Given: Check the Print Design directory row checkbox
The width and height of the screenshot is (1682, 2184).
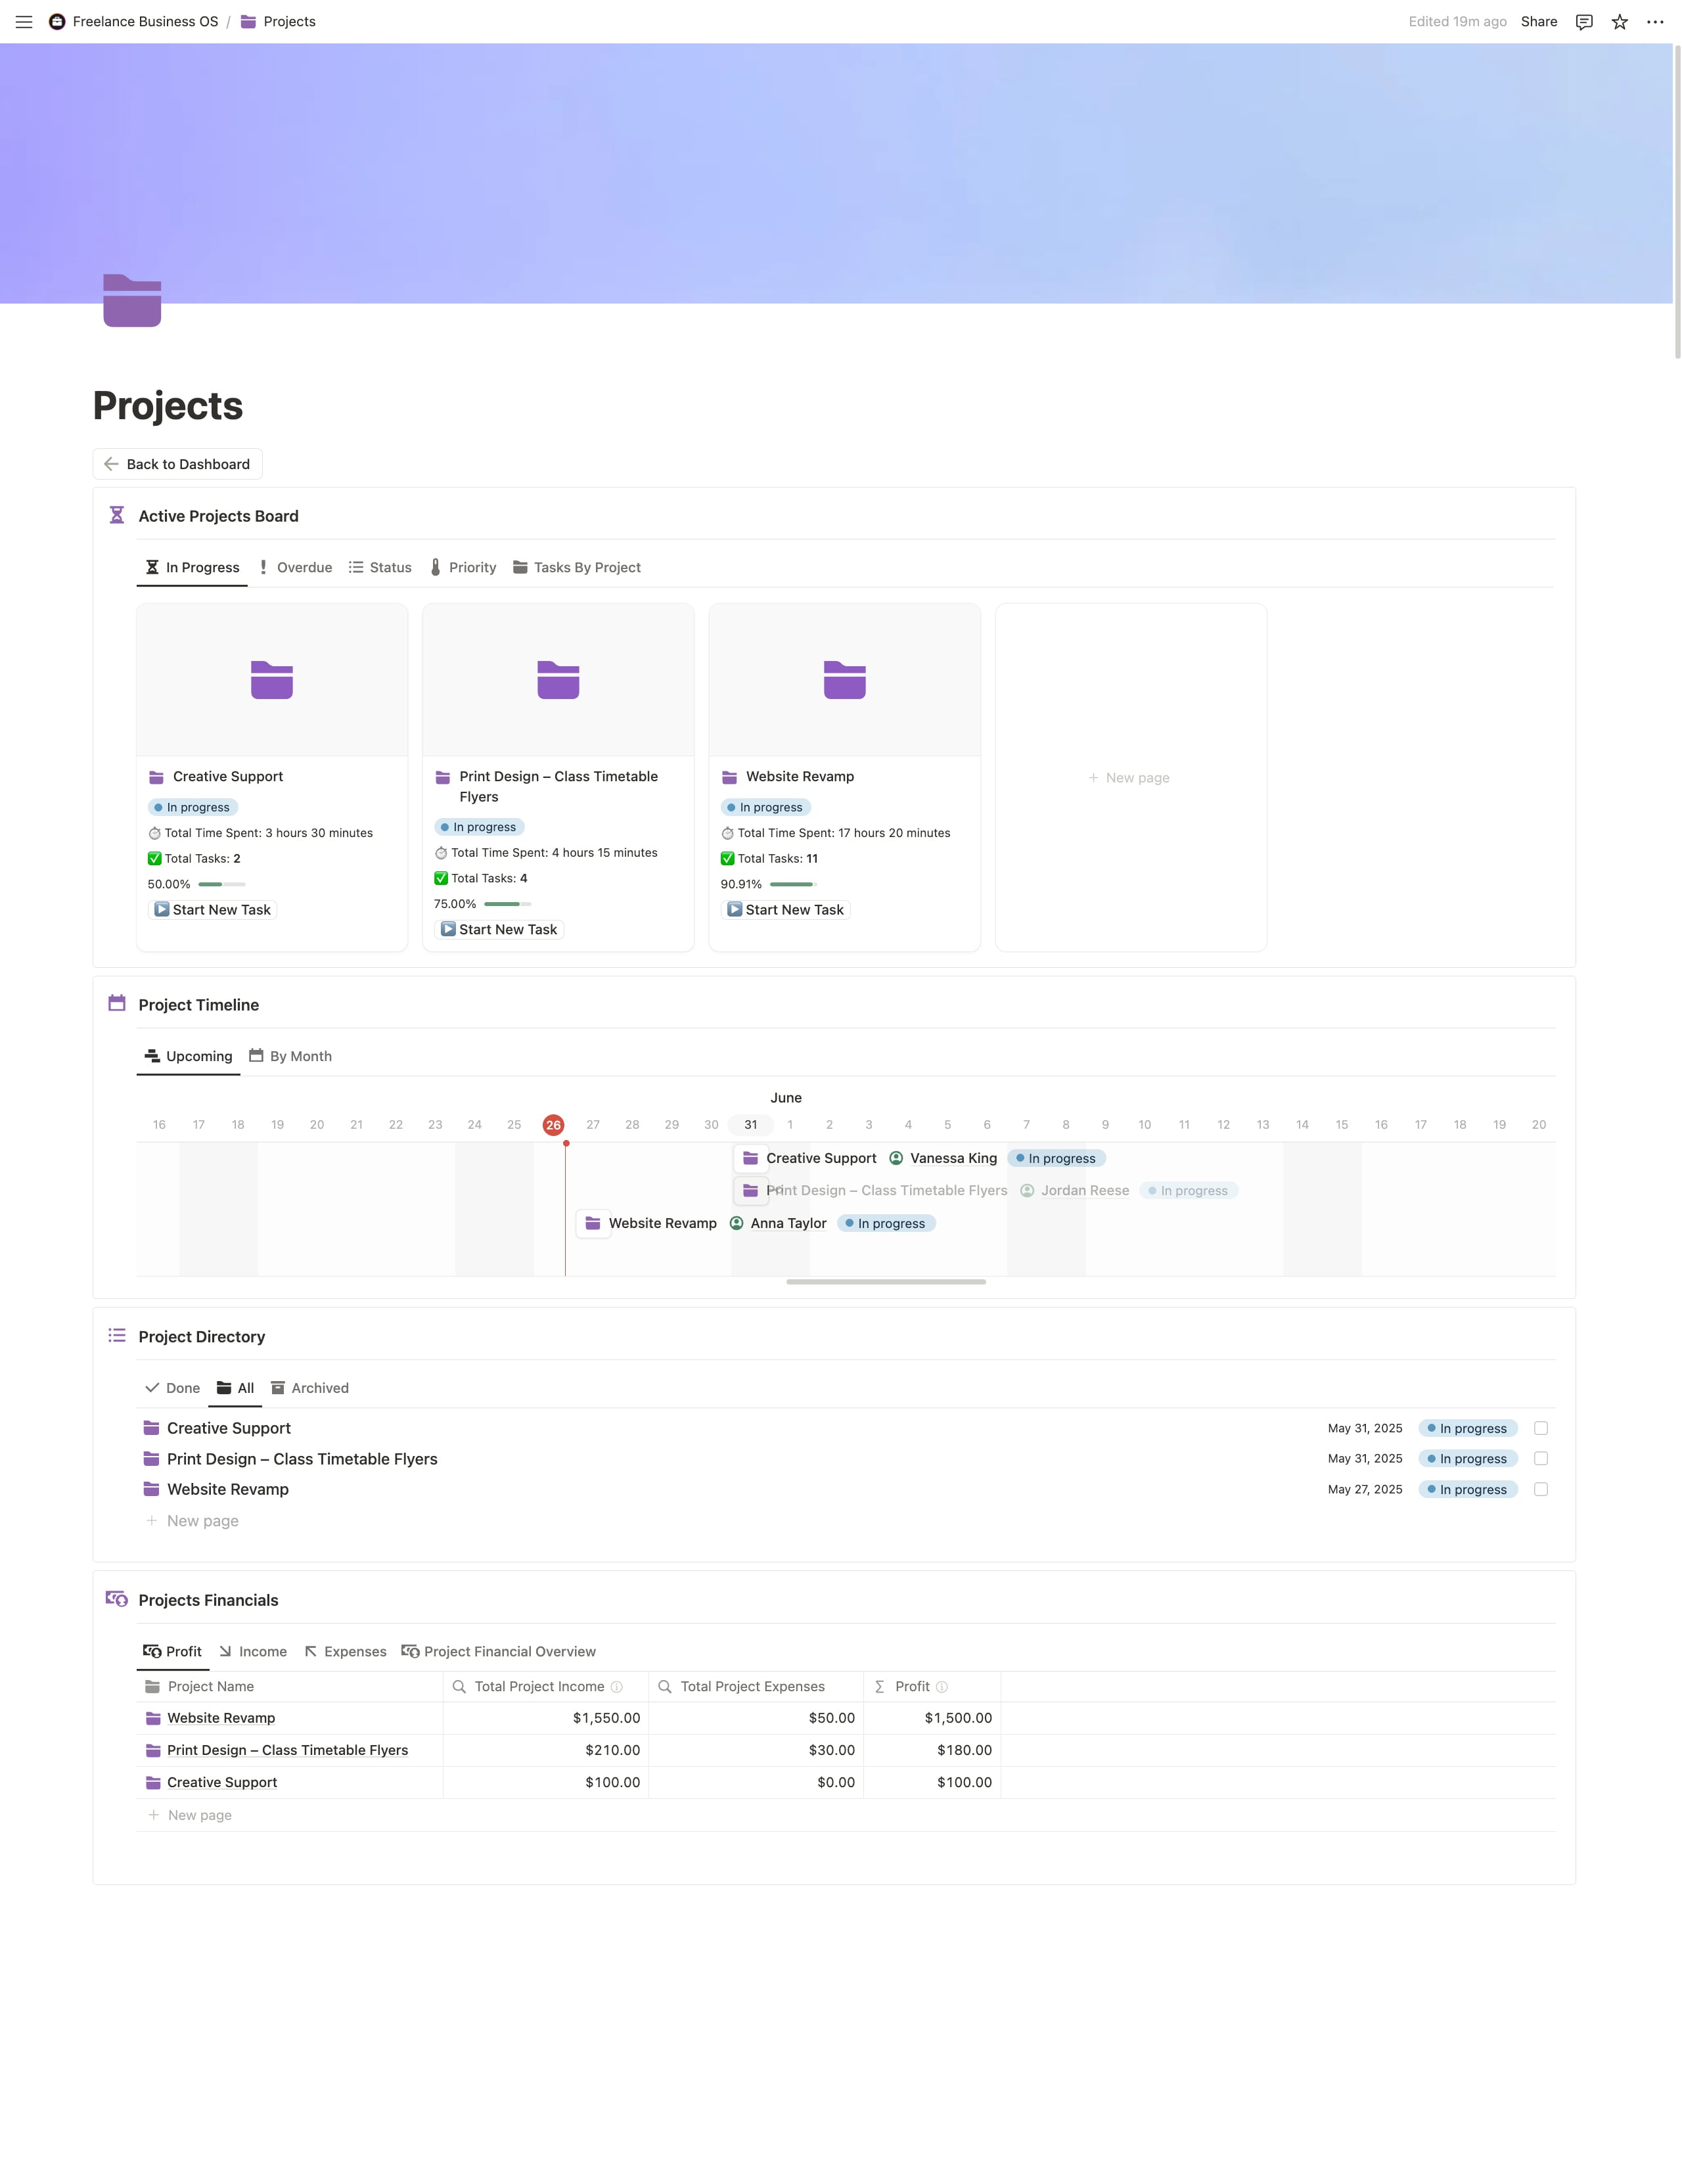Looking at the screenshot, I should 1541,1459.
